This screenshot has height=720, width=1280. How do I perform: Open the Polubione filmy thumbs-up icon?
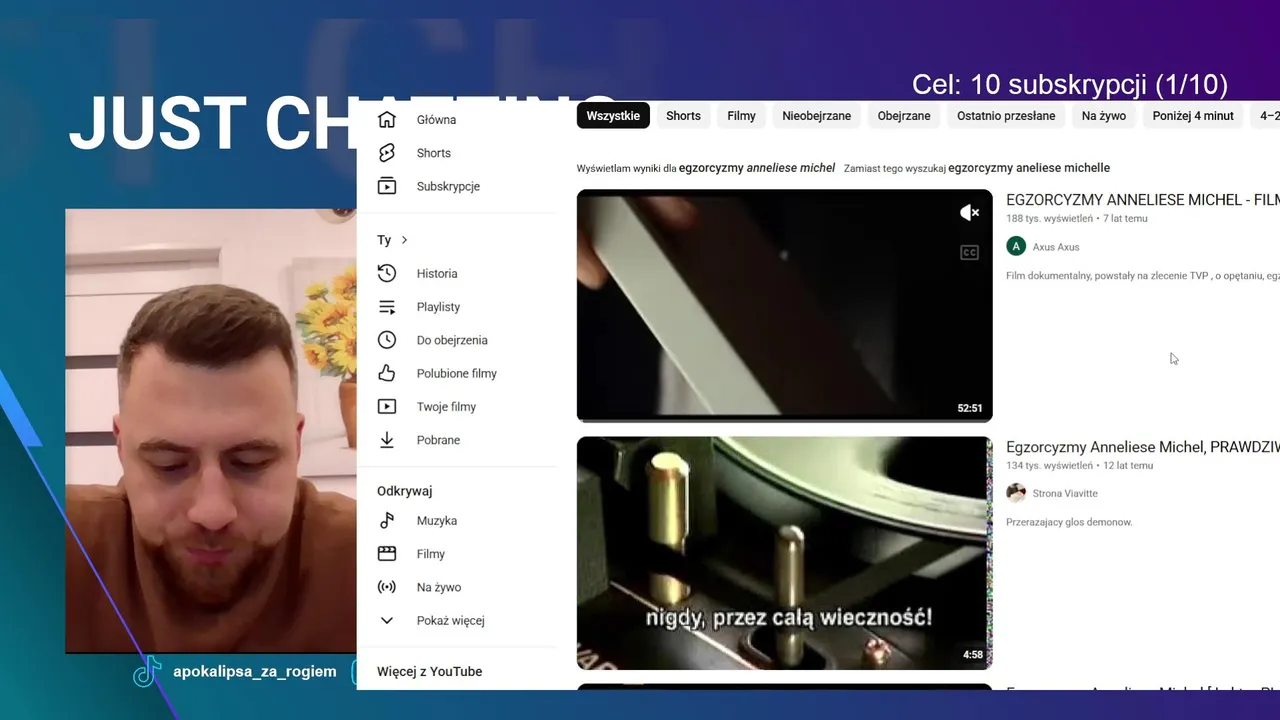[x=387, y=373]
